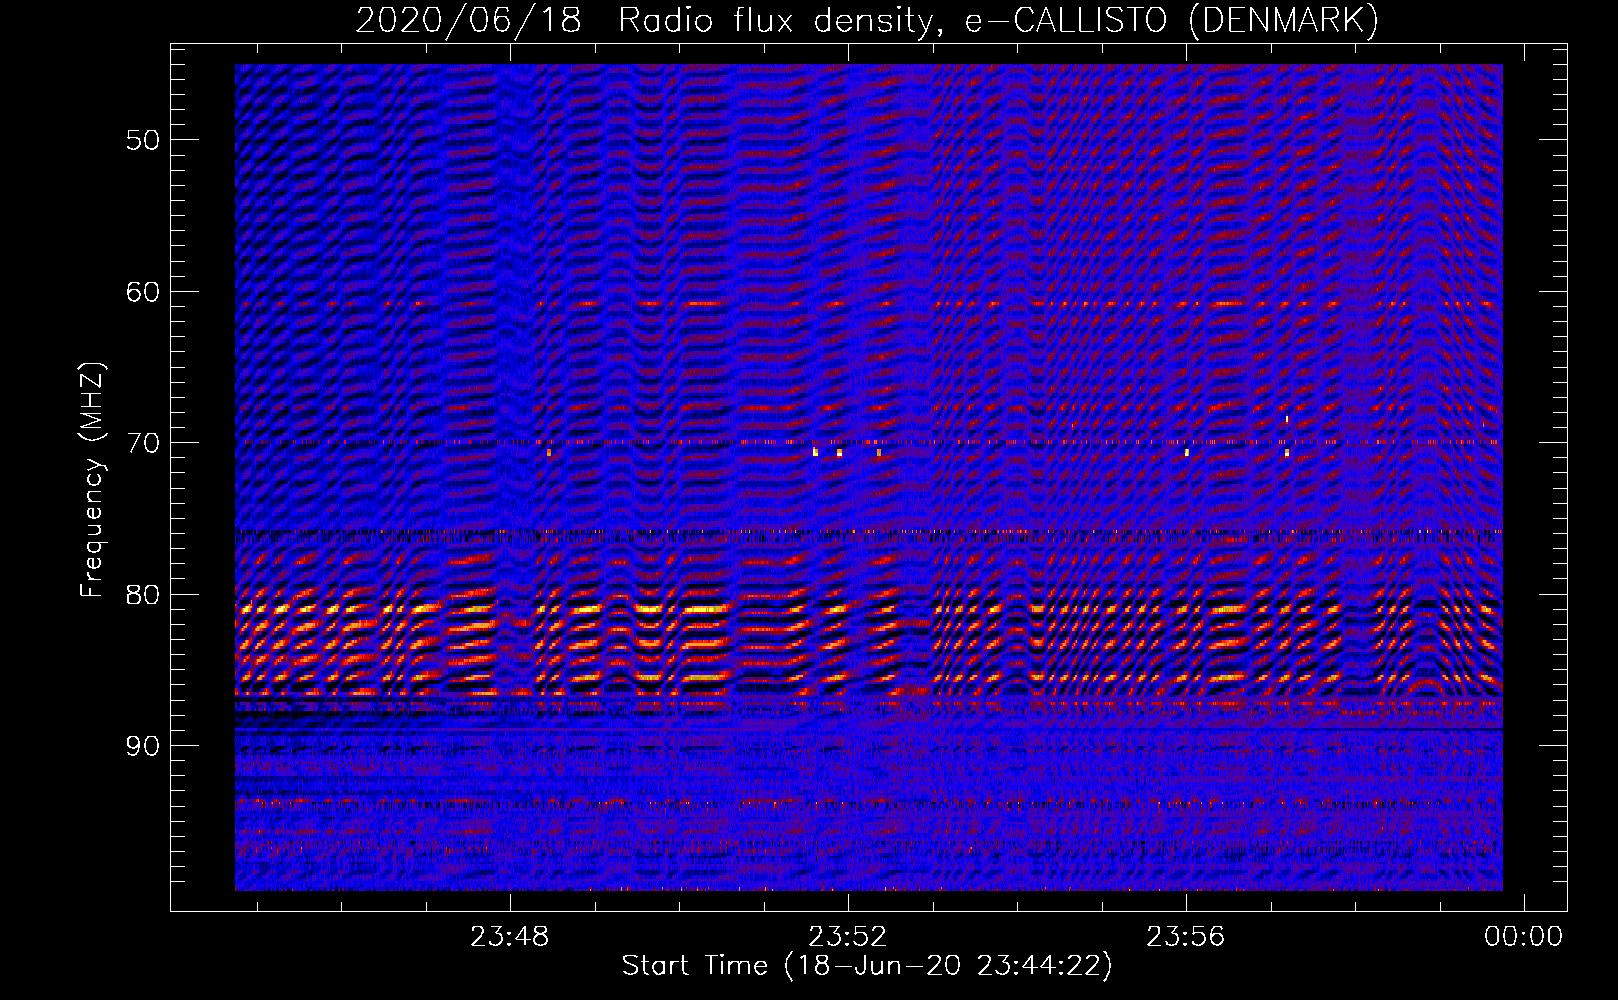The width and height of the screenshot is (1618, 1000).
Task: Select the 90 frequency tick label
Action: point(143,746)
